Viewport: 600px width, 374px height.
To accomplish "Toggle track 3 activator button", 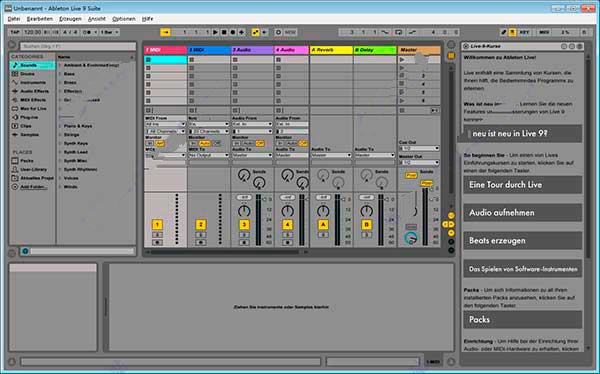I will click(x=244, y=225).
